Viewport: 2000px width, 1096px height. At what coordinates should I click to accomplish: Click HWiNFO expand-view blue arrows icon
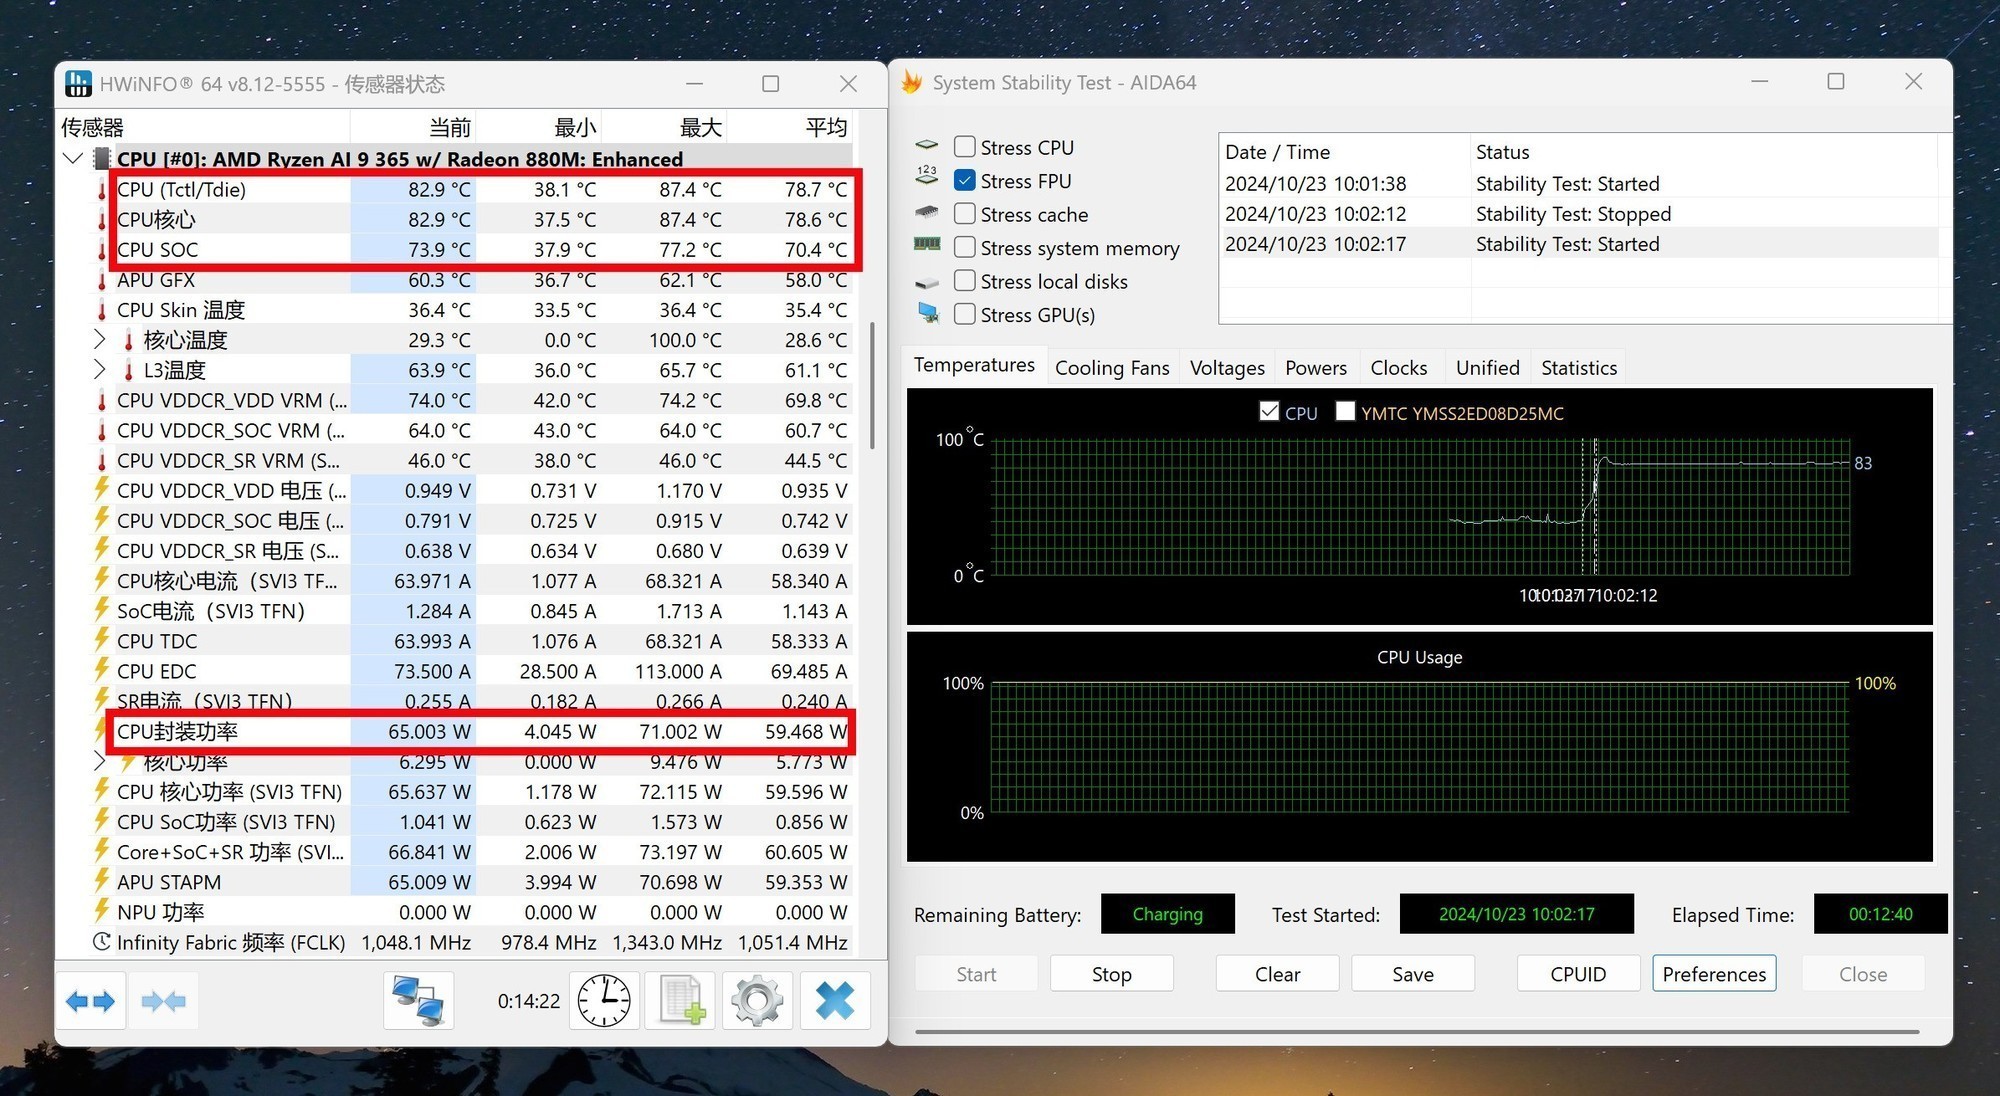(90, 1000)
